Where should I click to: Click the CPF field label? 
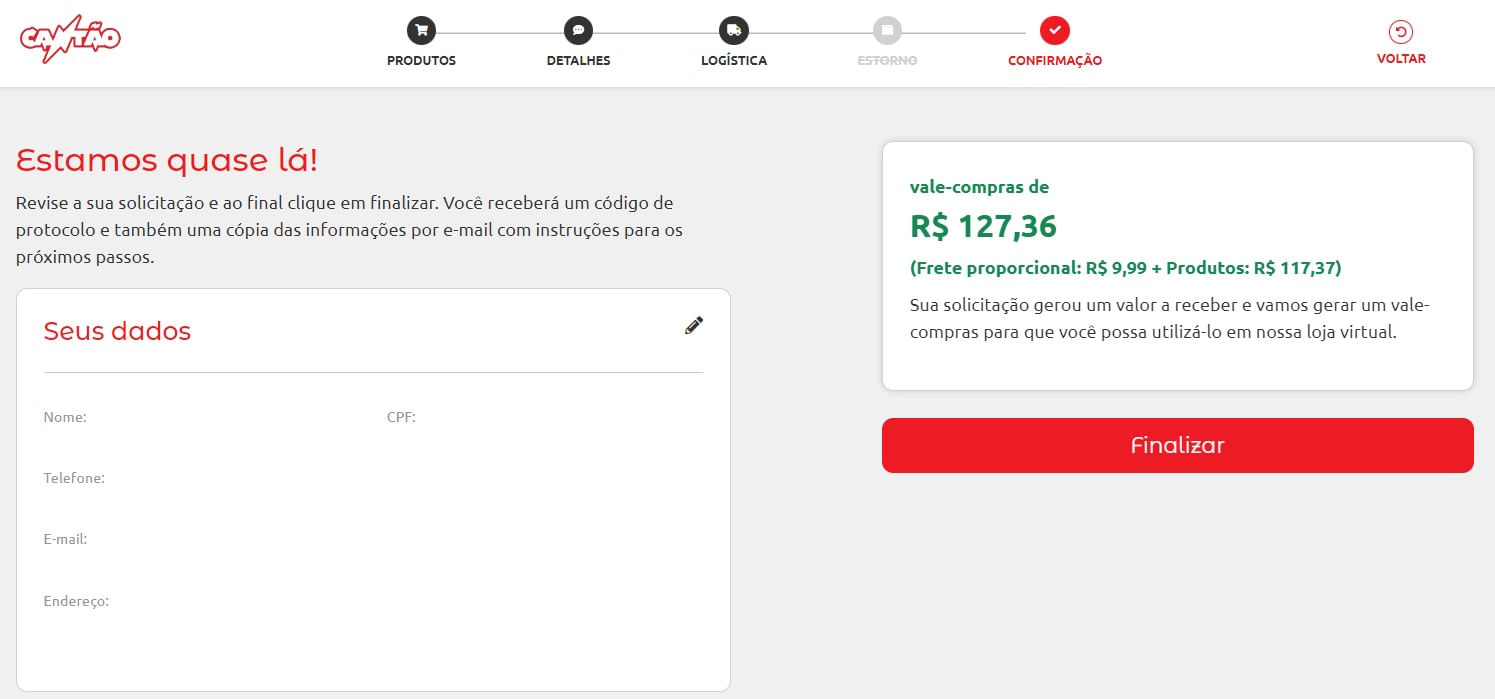click(401, 417)
